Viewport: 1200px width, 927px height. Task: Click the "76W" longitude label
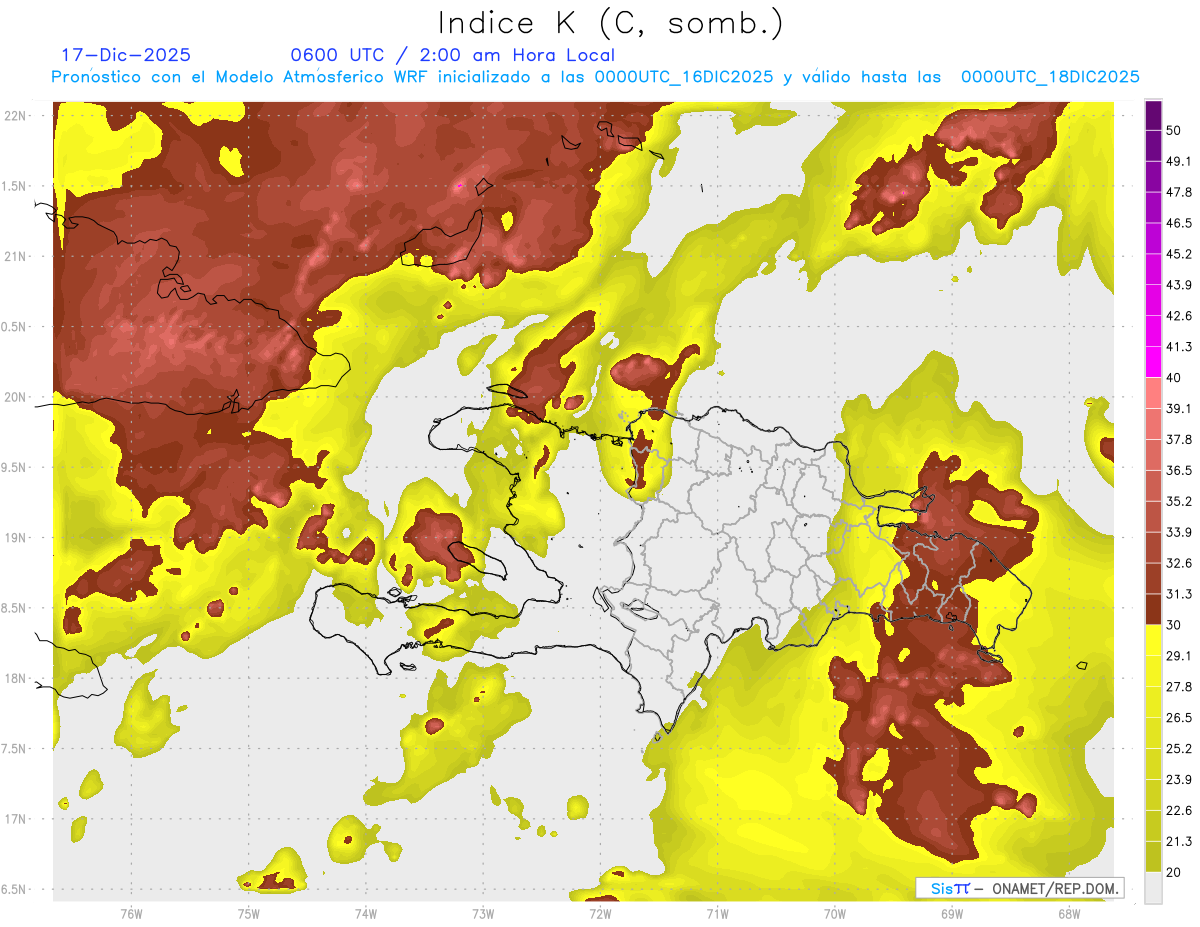131,913
